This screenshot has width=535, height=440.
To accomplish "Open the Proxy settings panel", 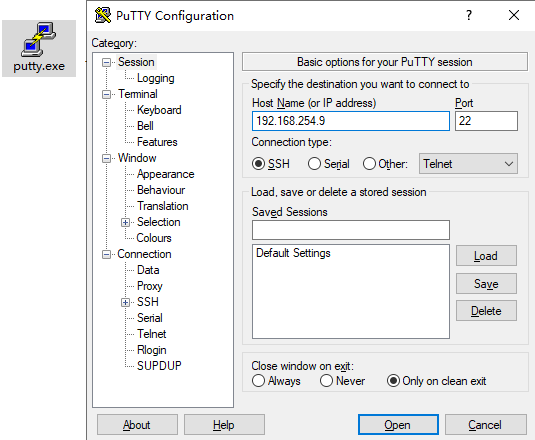I will coord(150,286).
